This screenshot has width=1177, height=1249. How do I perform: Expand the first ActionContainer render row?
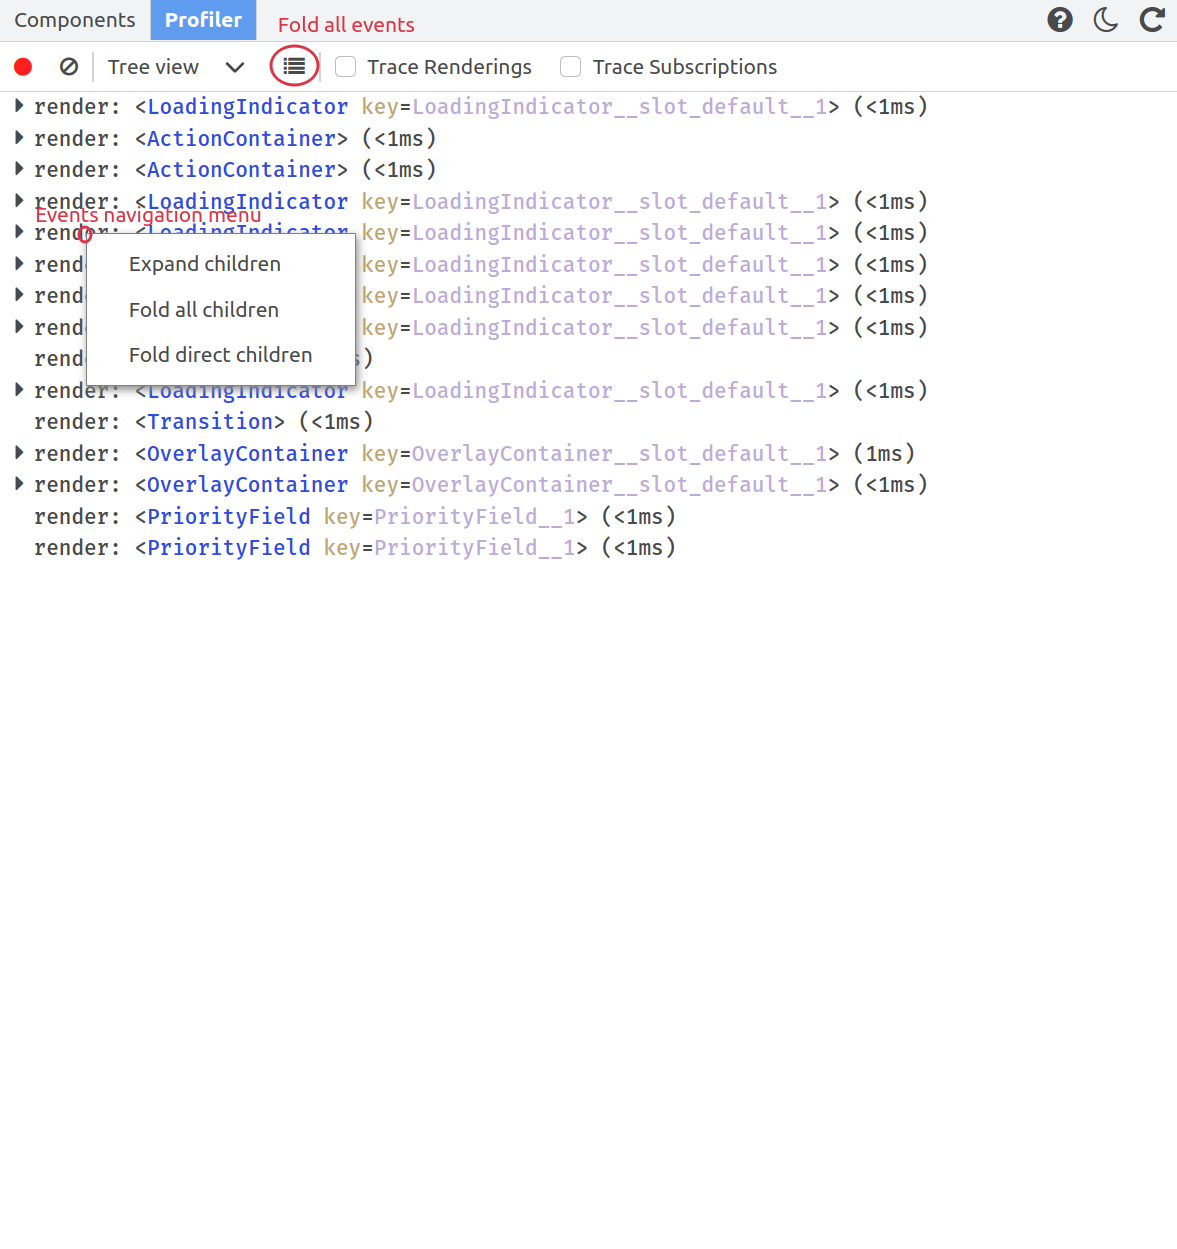(x=19, y=138)
